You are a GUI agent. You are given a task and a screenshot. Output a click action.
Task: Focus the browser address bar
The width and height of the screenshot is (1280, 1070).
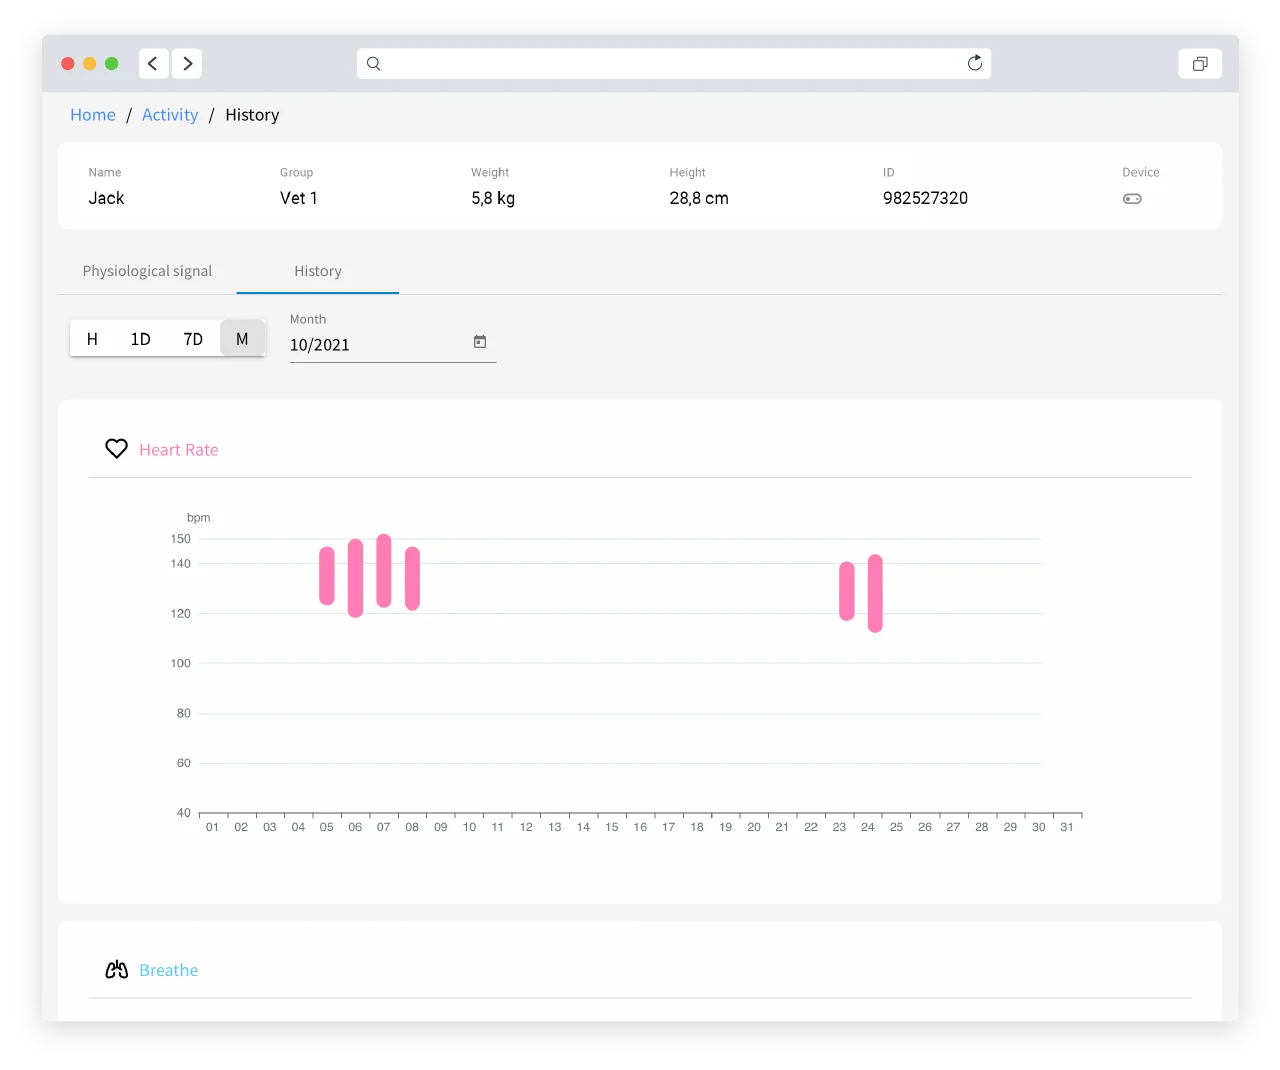click(x=674, y=63)
